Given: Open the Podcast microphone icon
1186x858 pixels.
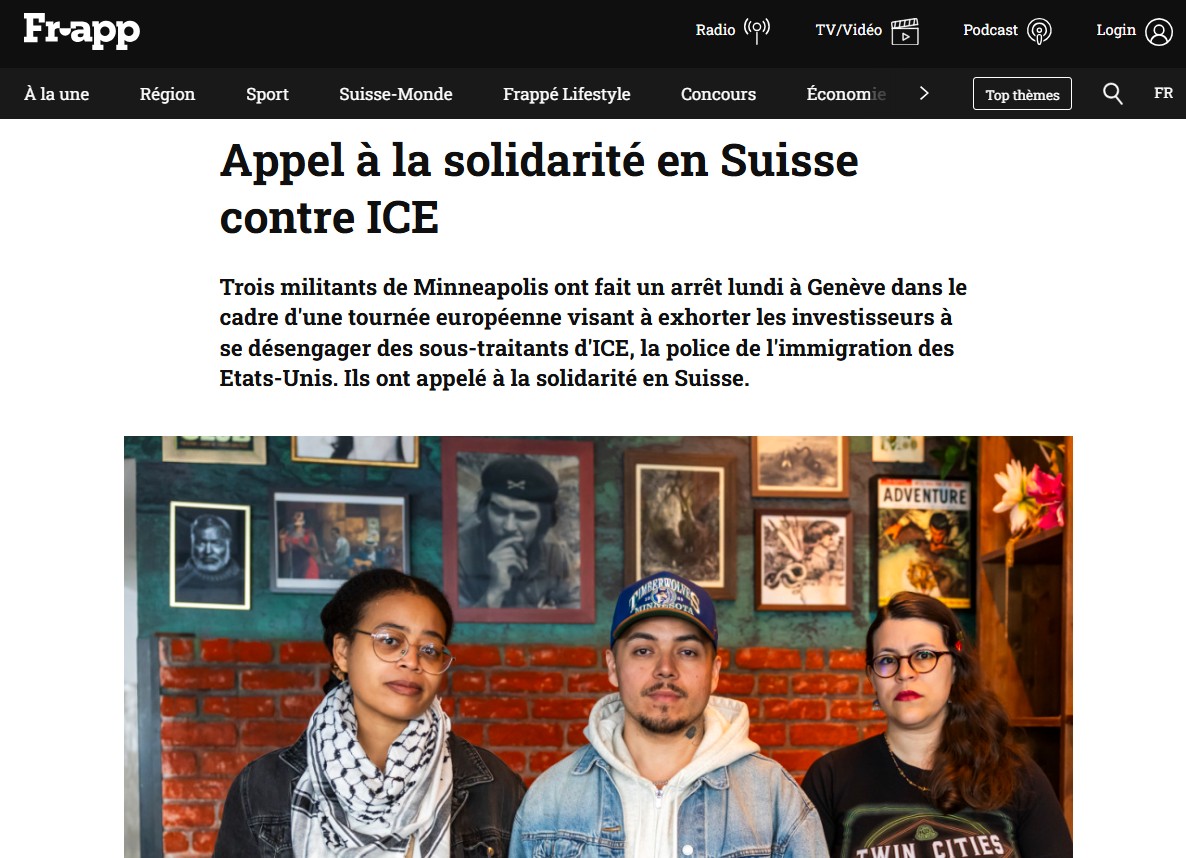Looking at the screenshot, I should [x=1039, y=31].
